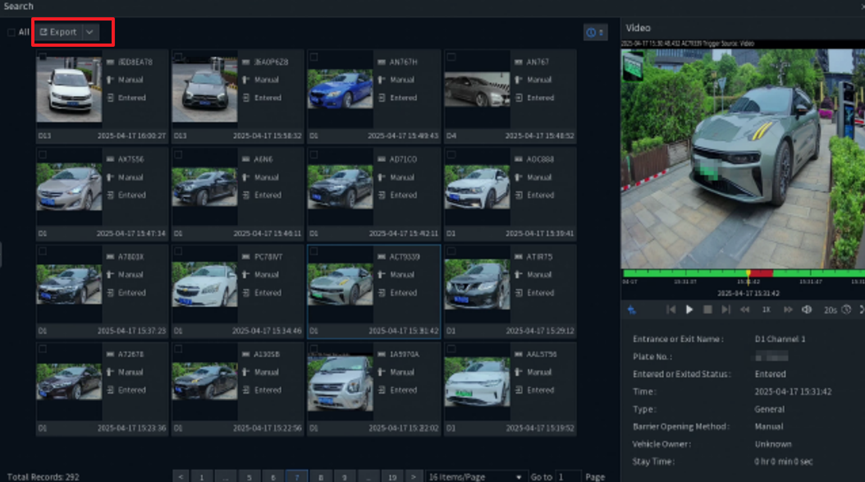Select checkbox on the ACT9339 record

(x=314, y=251)
